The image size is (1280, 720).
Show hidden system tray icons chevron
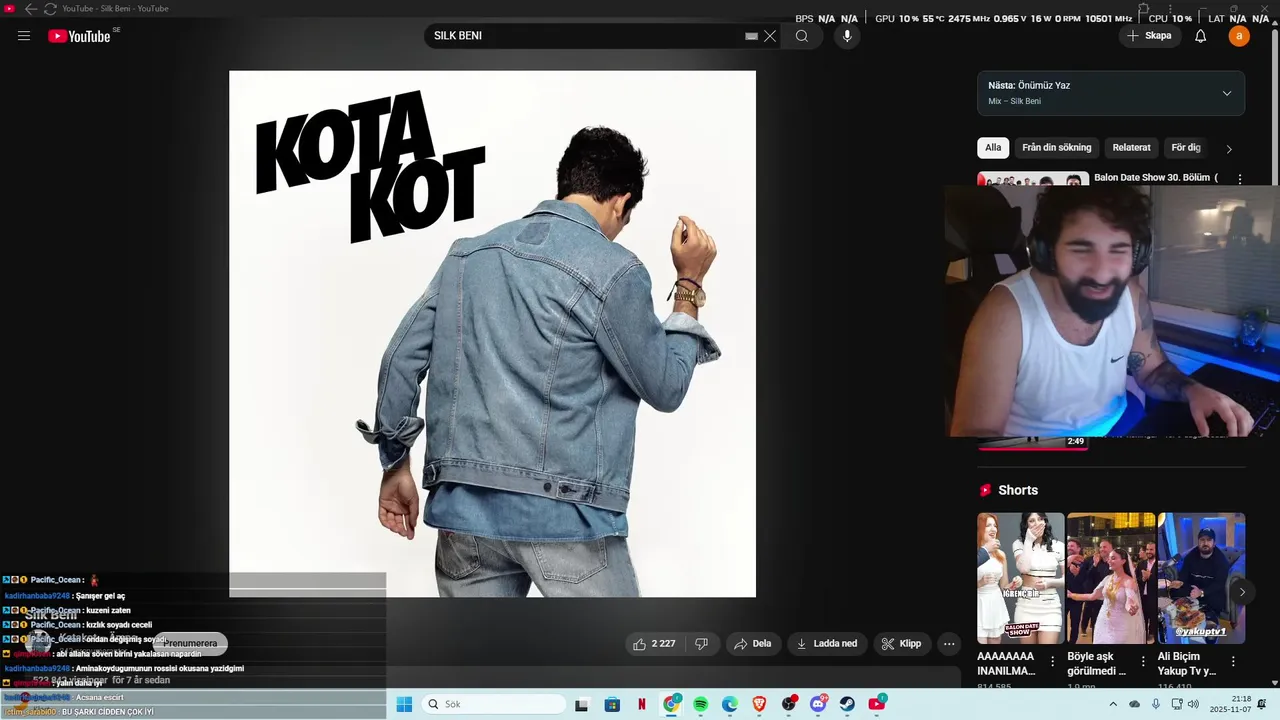1112,704
